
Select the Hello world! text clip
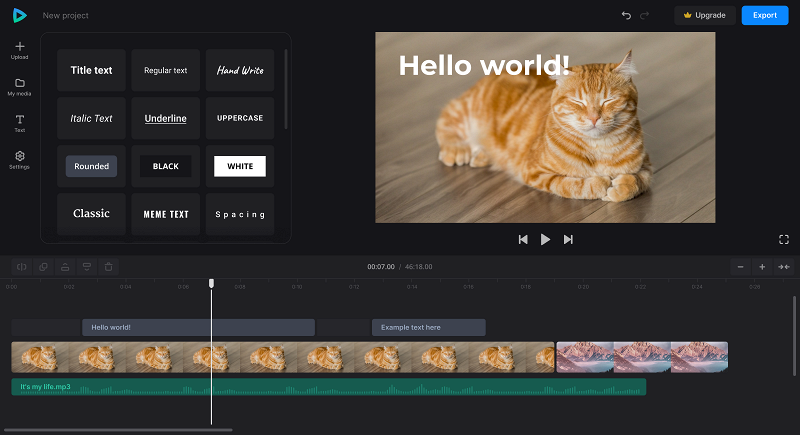pos(198,327)
